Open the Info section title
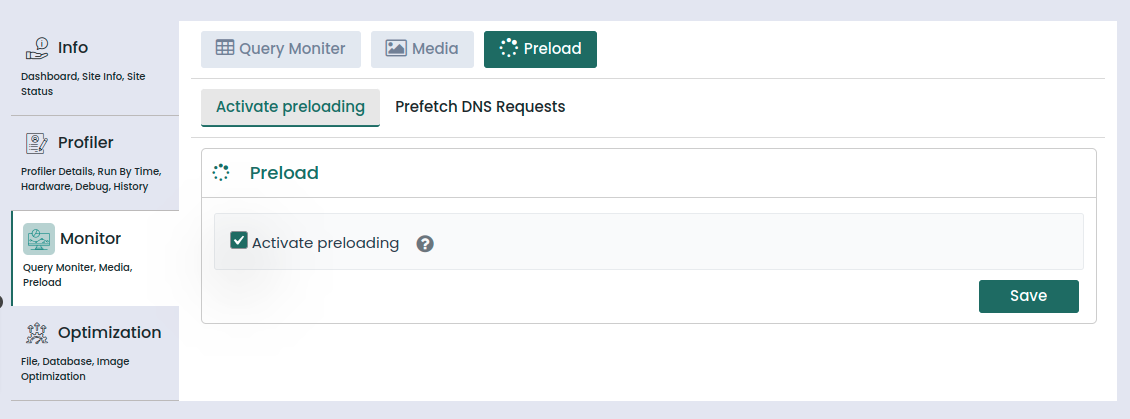Viewport: 1130px width, 419px height. click(73, 48)
